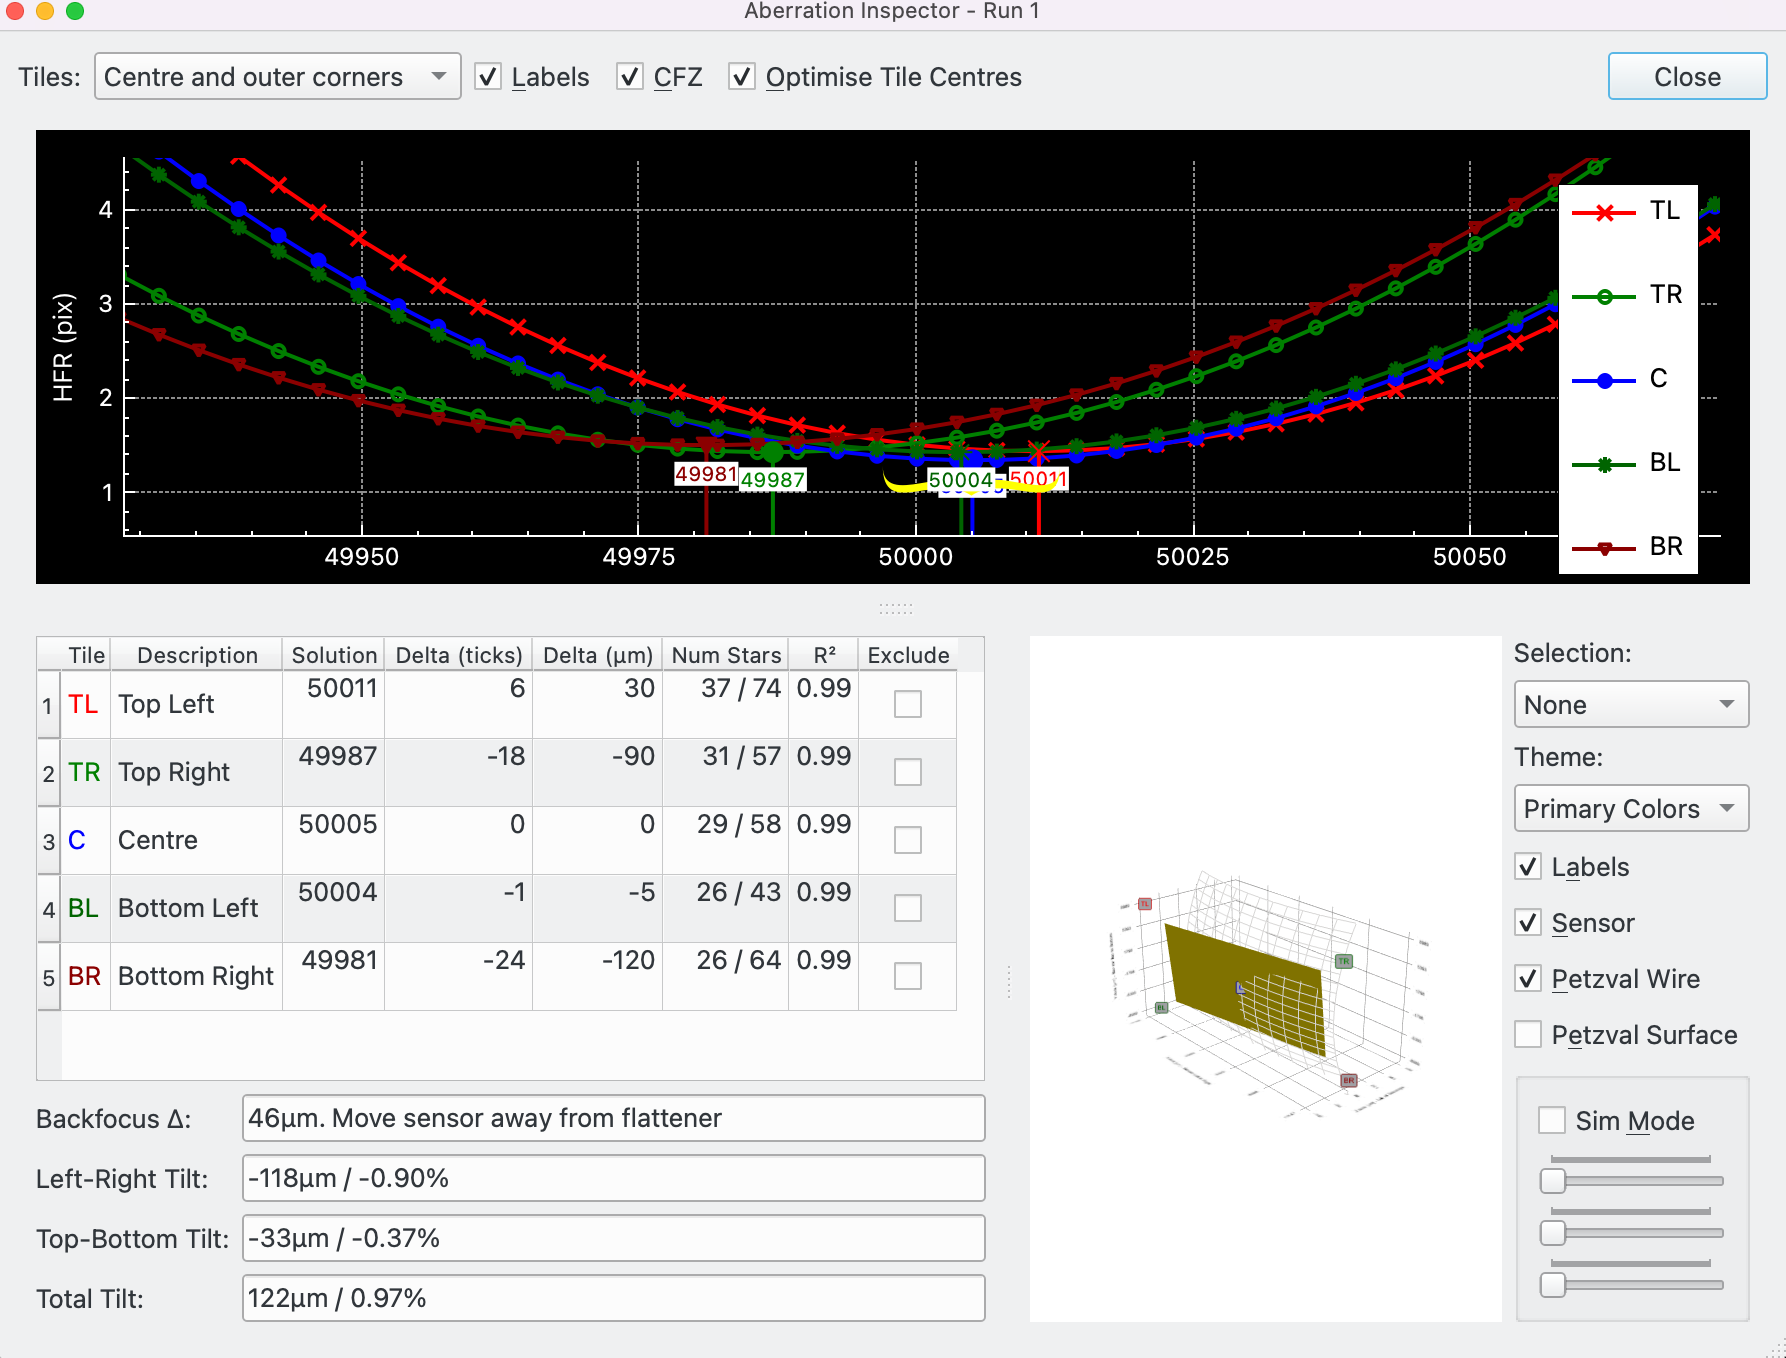Enable the Petzval Surface option
The height and width of the screenshot is (1358, 1786).
1528,1034
